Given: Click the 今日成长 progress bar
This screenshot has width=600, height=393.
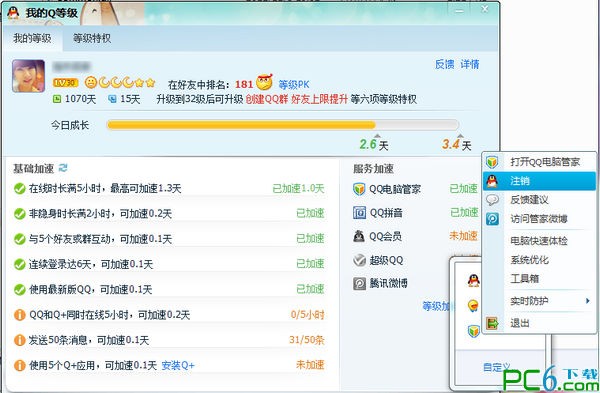Looking at the screenshot, I should pos(283,125).
